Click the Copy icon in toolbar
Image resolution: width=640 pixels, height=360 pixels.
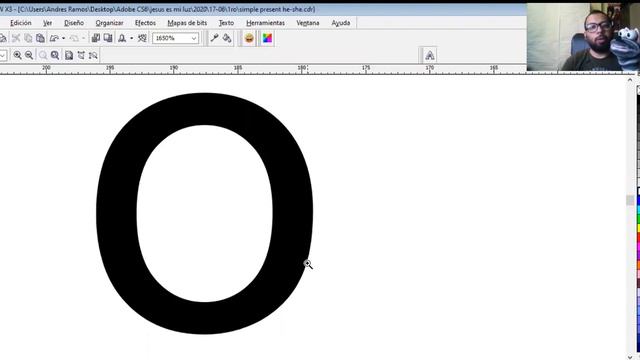click(28, 38)
